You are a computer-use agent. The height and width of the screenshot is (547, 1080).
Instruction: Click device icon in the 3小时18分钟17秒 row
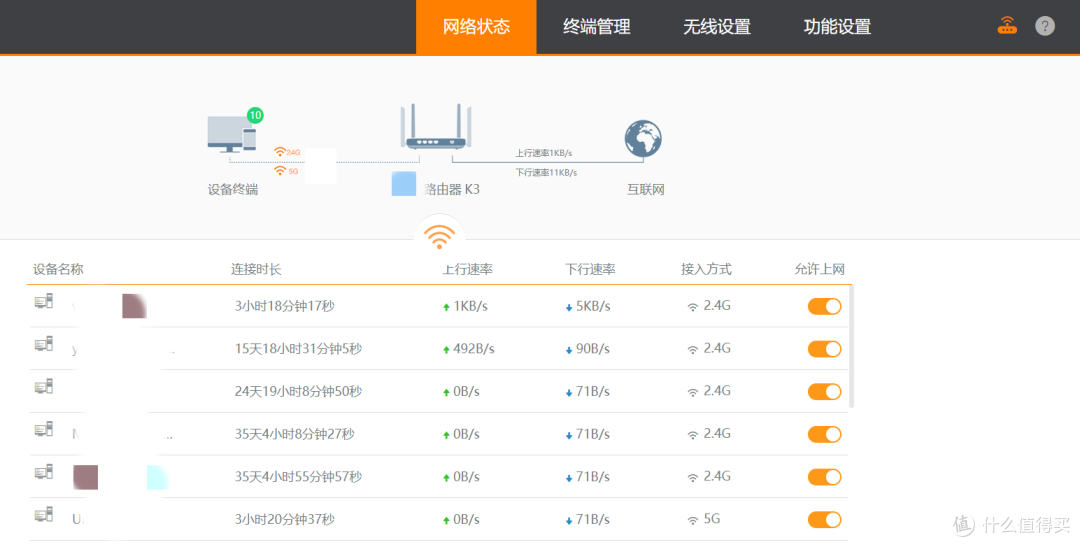(x=43, y=301)
